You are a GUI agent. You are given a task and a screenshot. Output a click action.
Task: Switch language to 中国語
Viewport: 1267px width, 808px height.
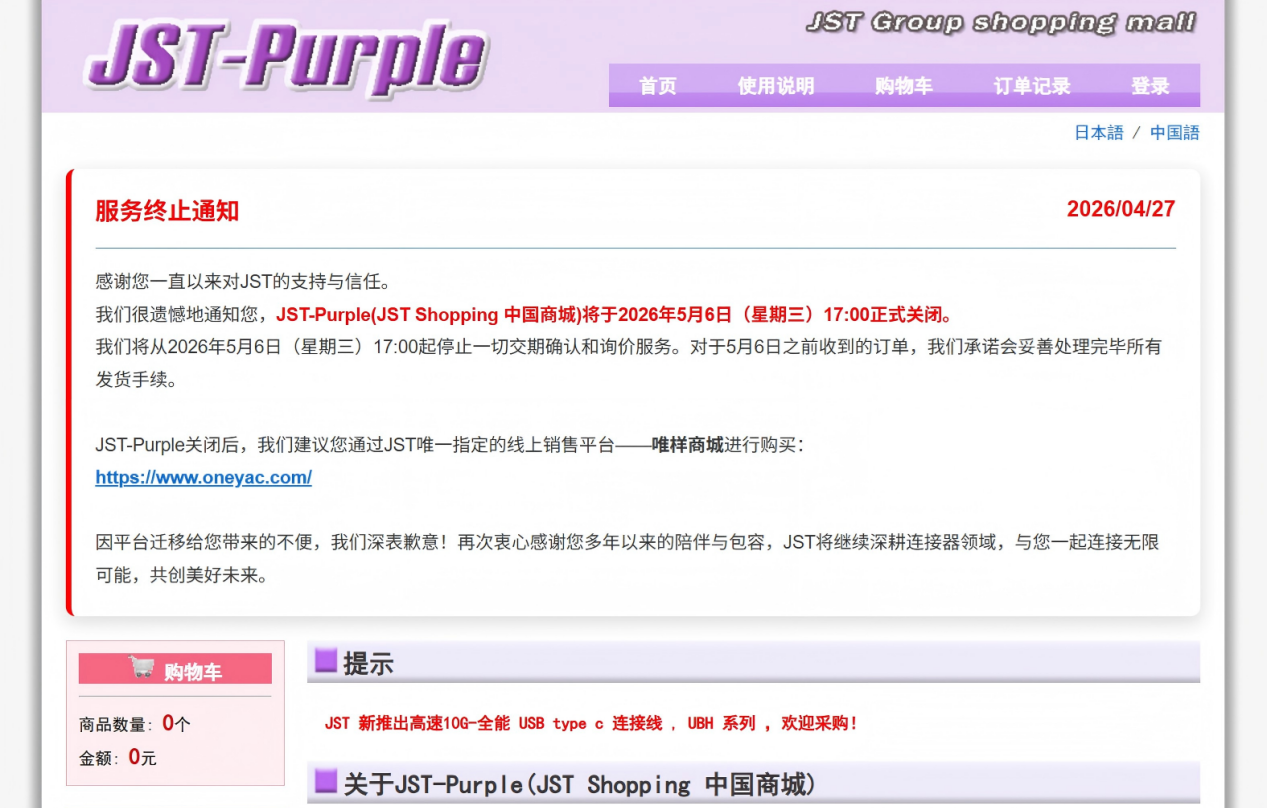[x=1176, y=132]
